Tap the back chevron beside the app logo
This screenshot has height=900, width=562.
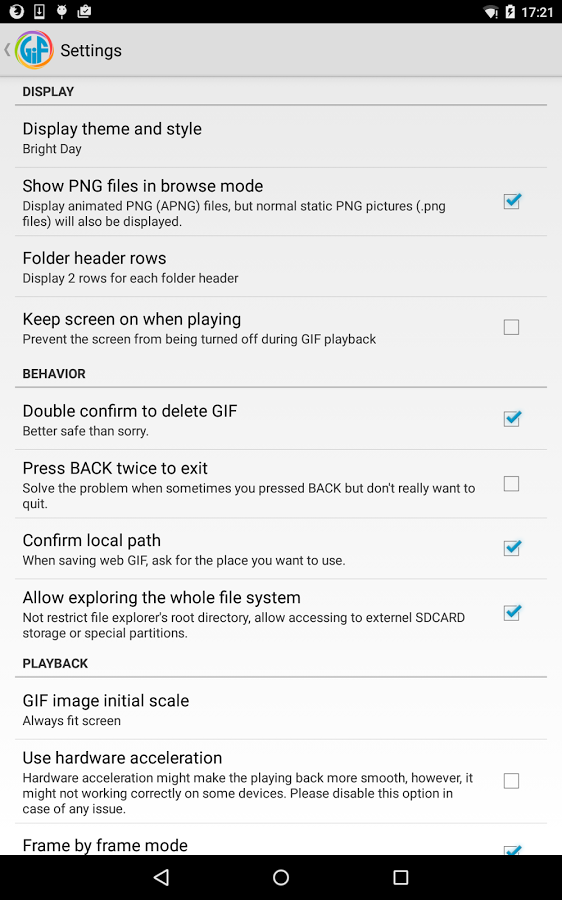tap(7, 50)
